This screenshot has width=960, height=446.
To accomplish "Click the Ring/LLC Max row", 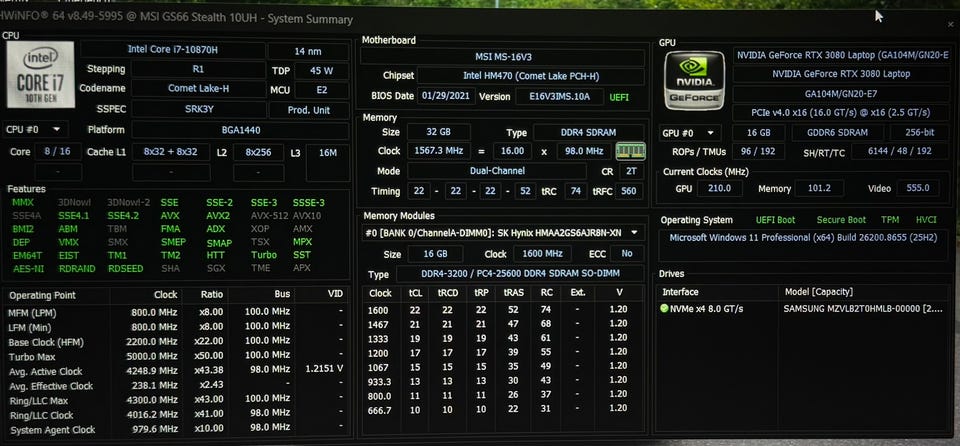I will (x=176, y=401).
